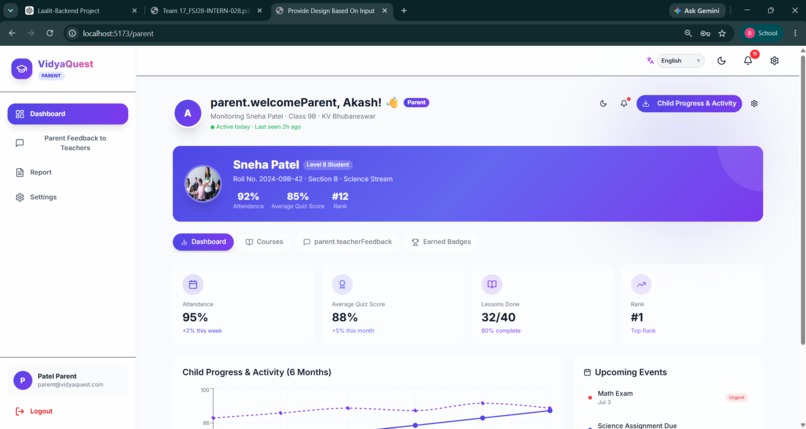
Task: Click the Math Exam upcoming event
Action: click(666, 397)
